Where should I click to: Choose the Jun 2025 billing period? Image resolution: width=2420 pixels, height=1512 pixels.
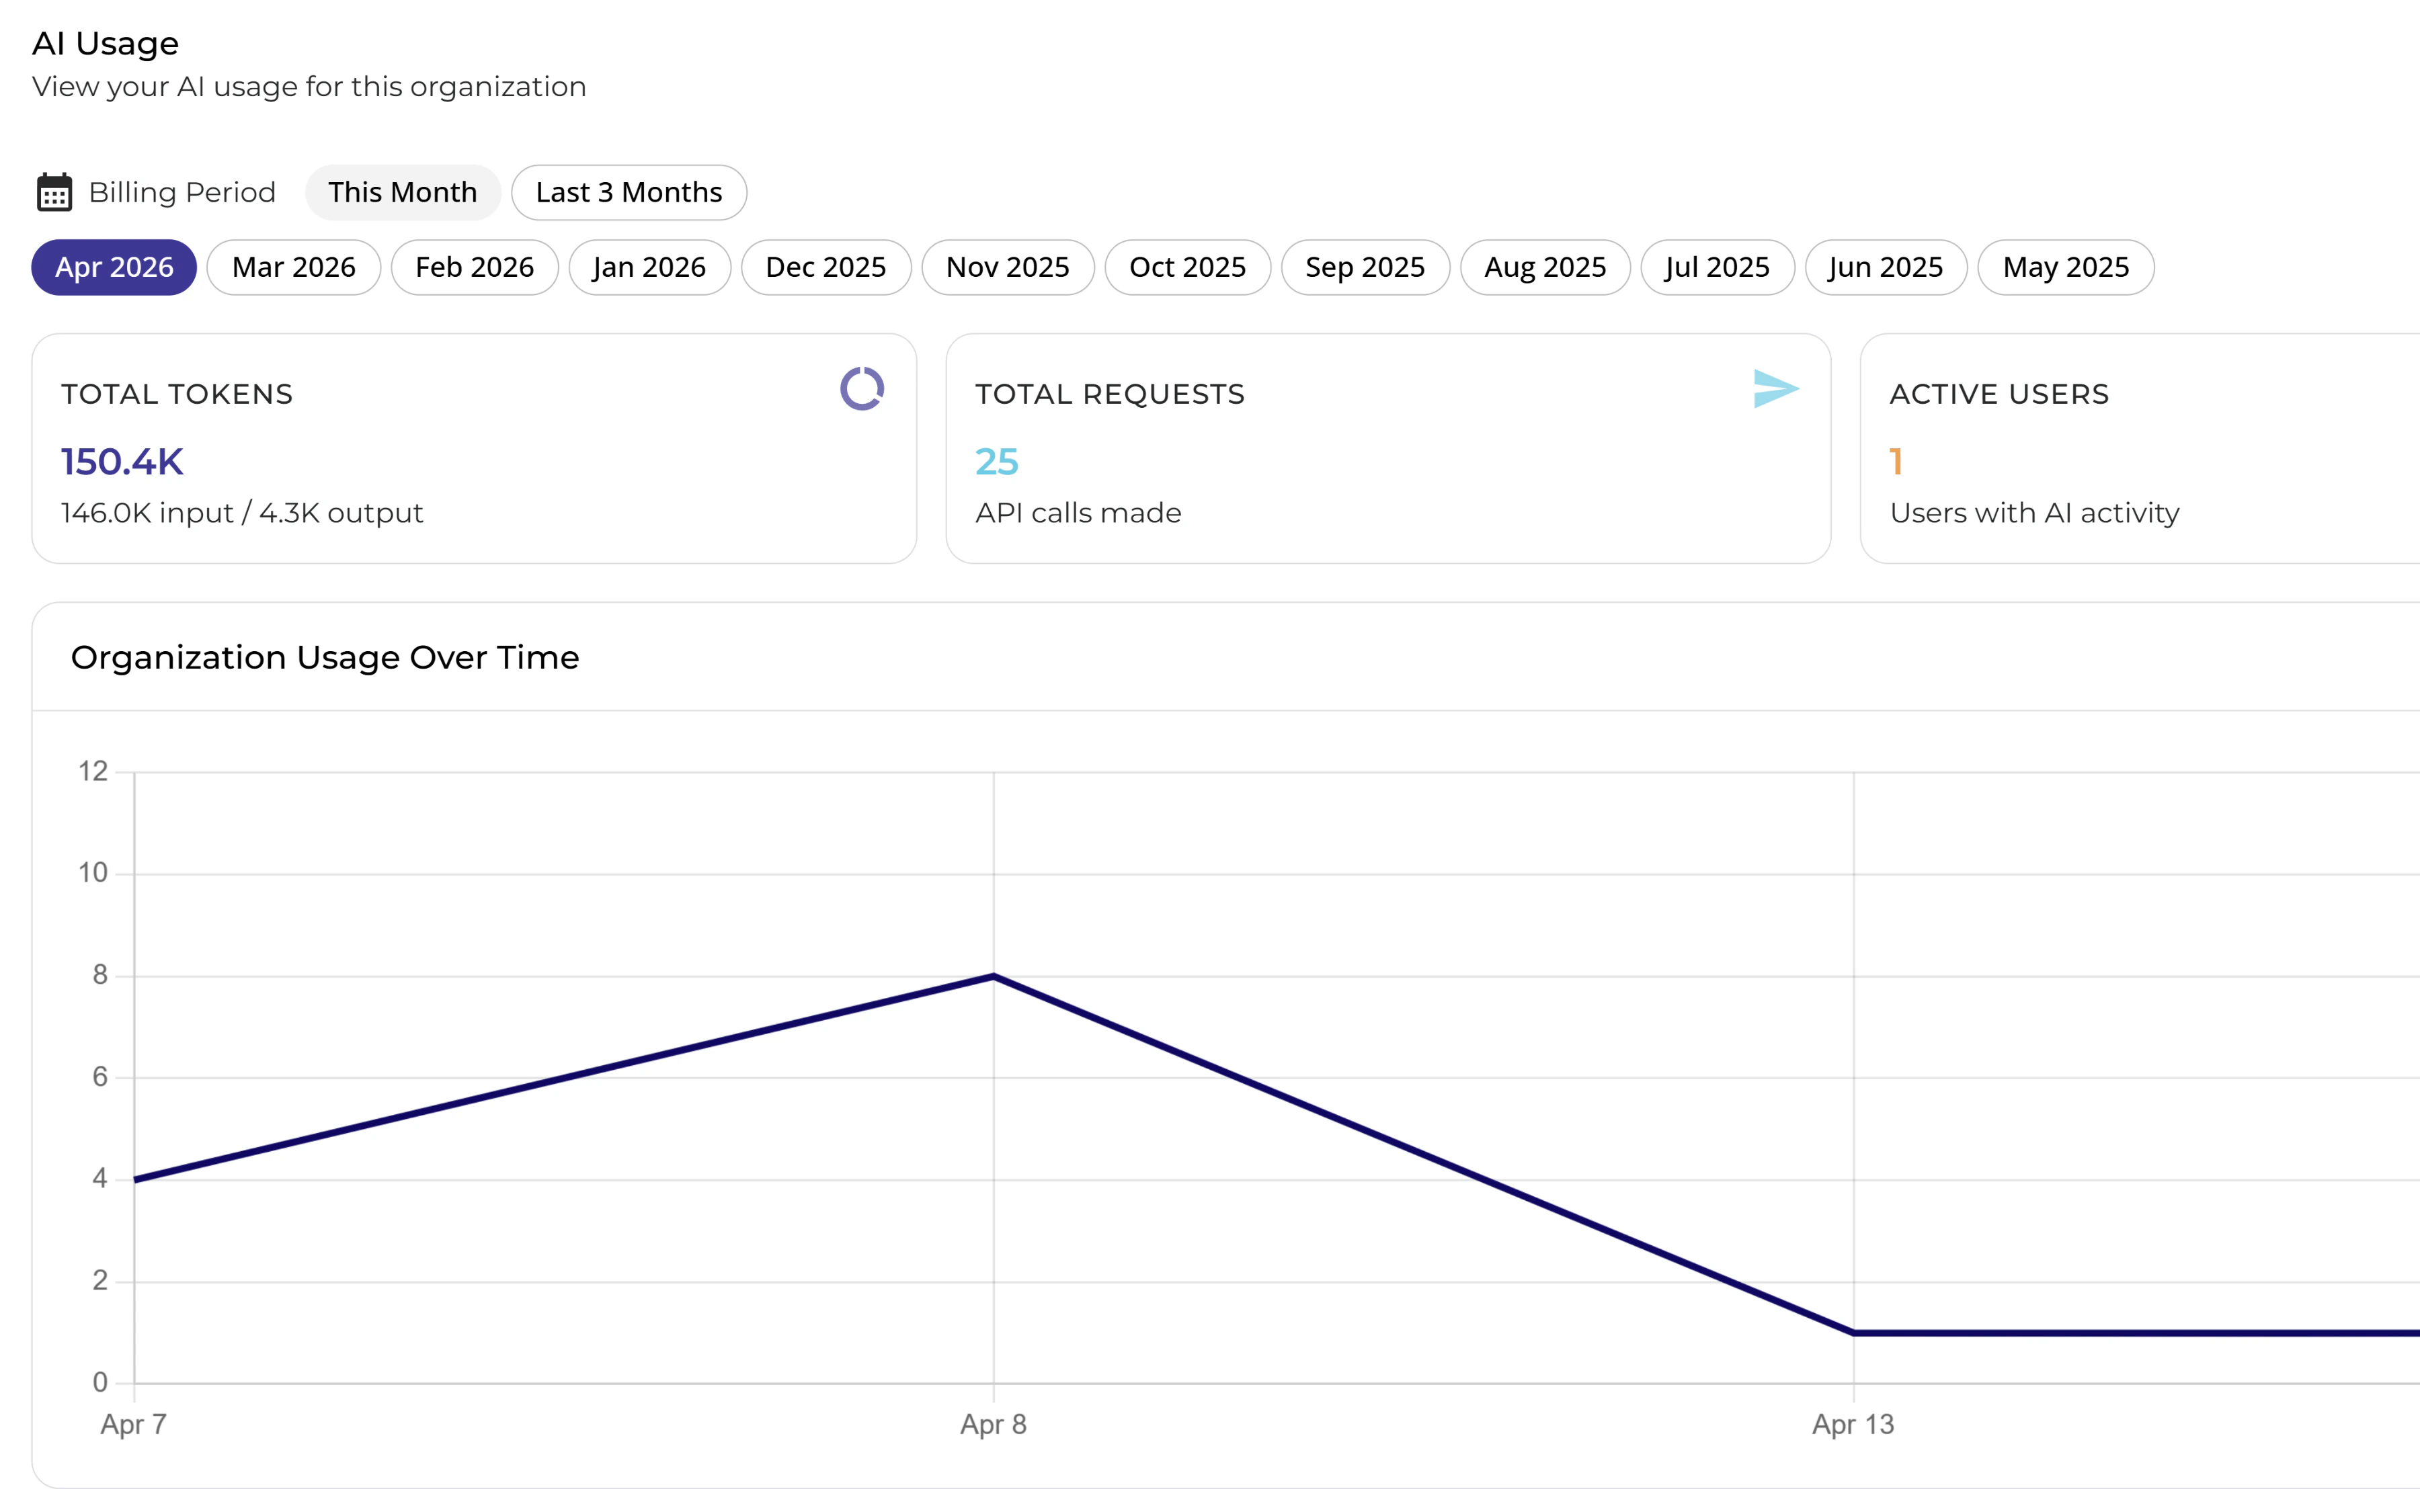click(1885, 267)
